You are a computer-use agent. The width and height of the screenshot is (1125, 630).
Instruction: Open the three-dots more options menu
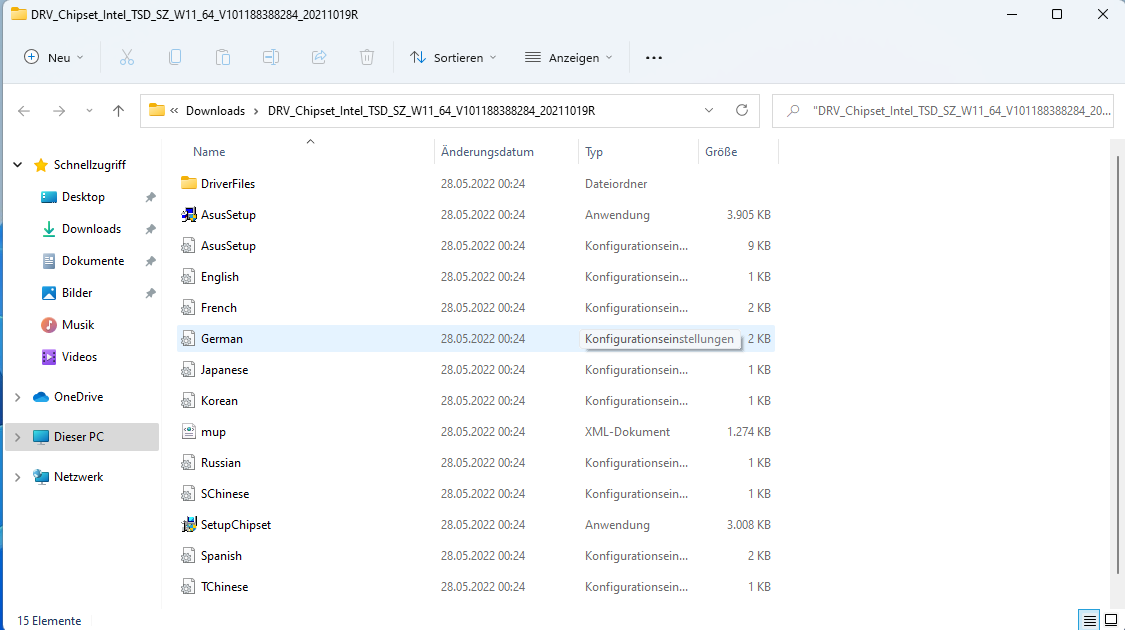(654, 57)
